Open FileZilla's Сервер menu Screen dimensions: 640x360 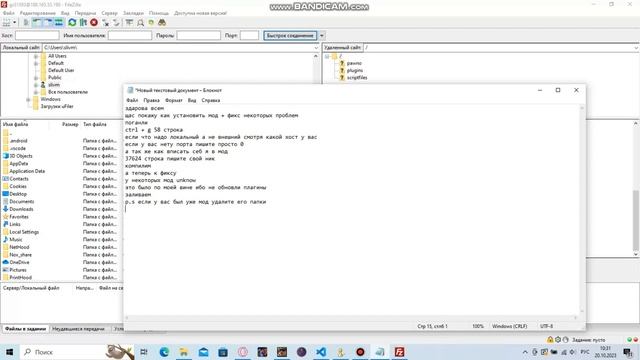point(109,13)
